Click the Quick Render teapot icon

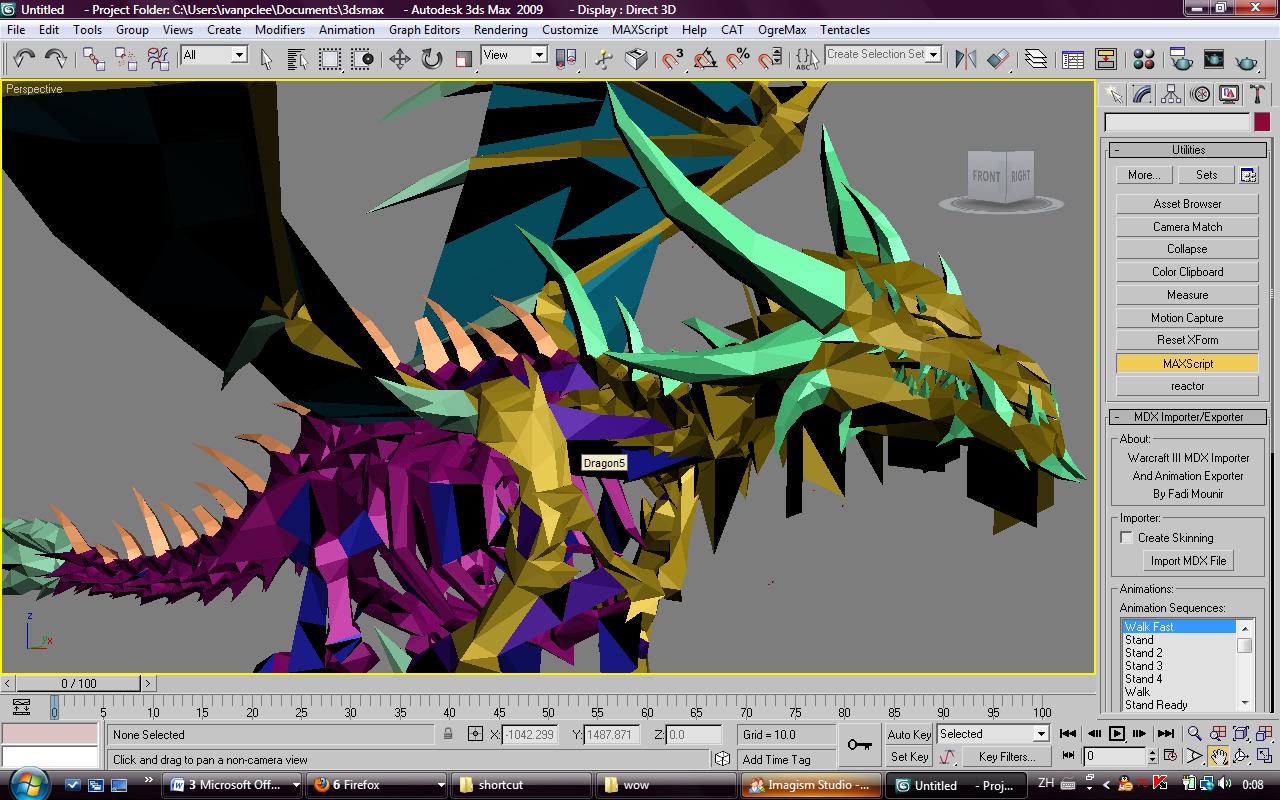1247,59
